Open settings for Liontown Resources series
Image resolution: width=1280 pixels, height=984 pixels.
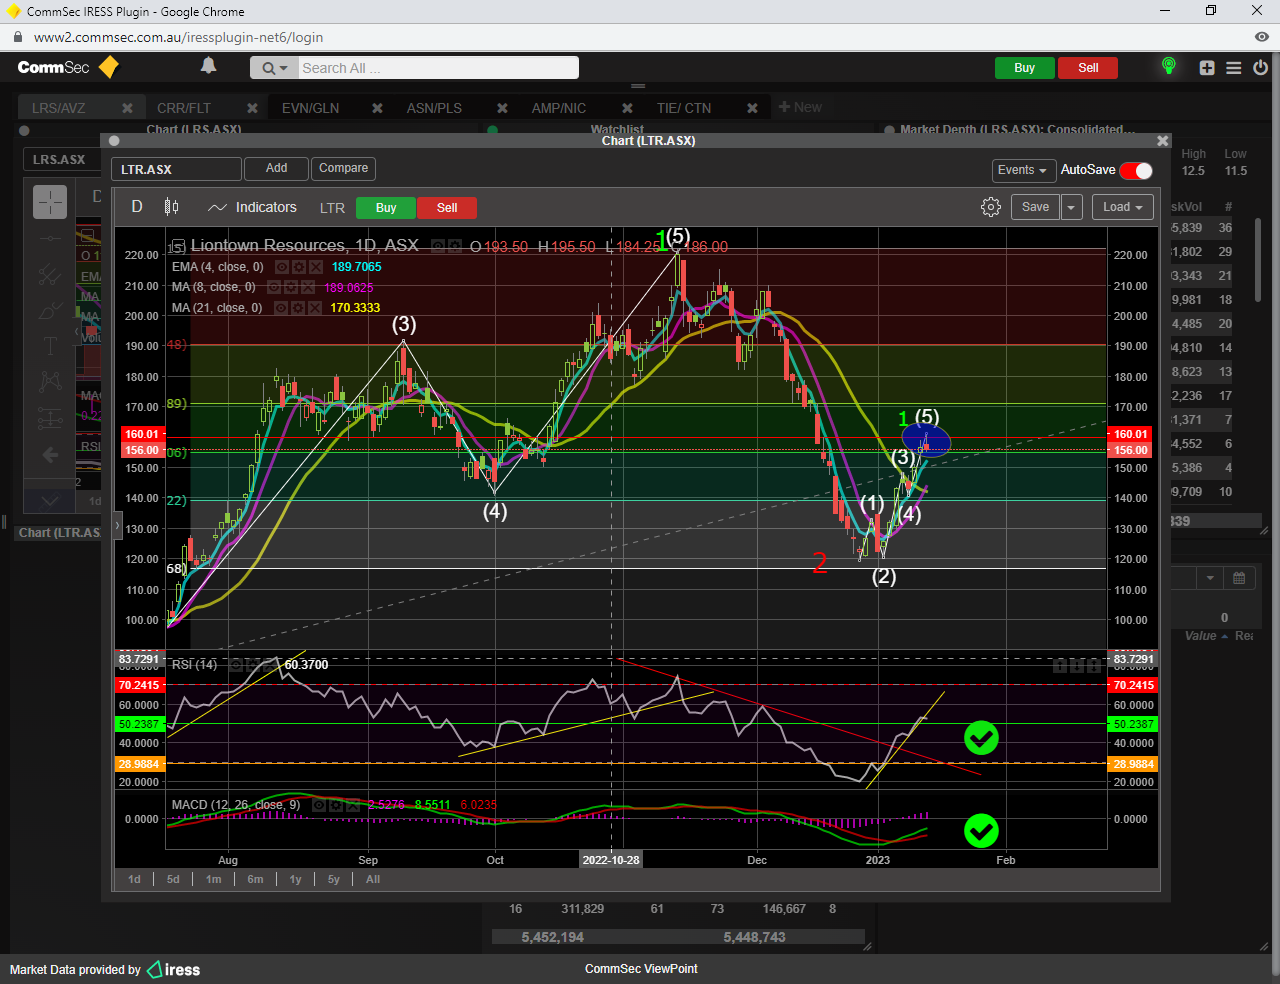455,246
